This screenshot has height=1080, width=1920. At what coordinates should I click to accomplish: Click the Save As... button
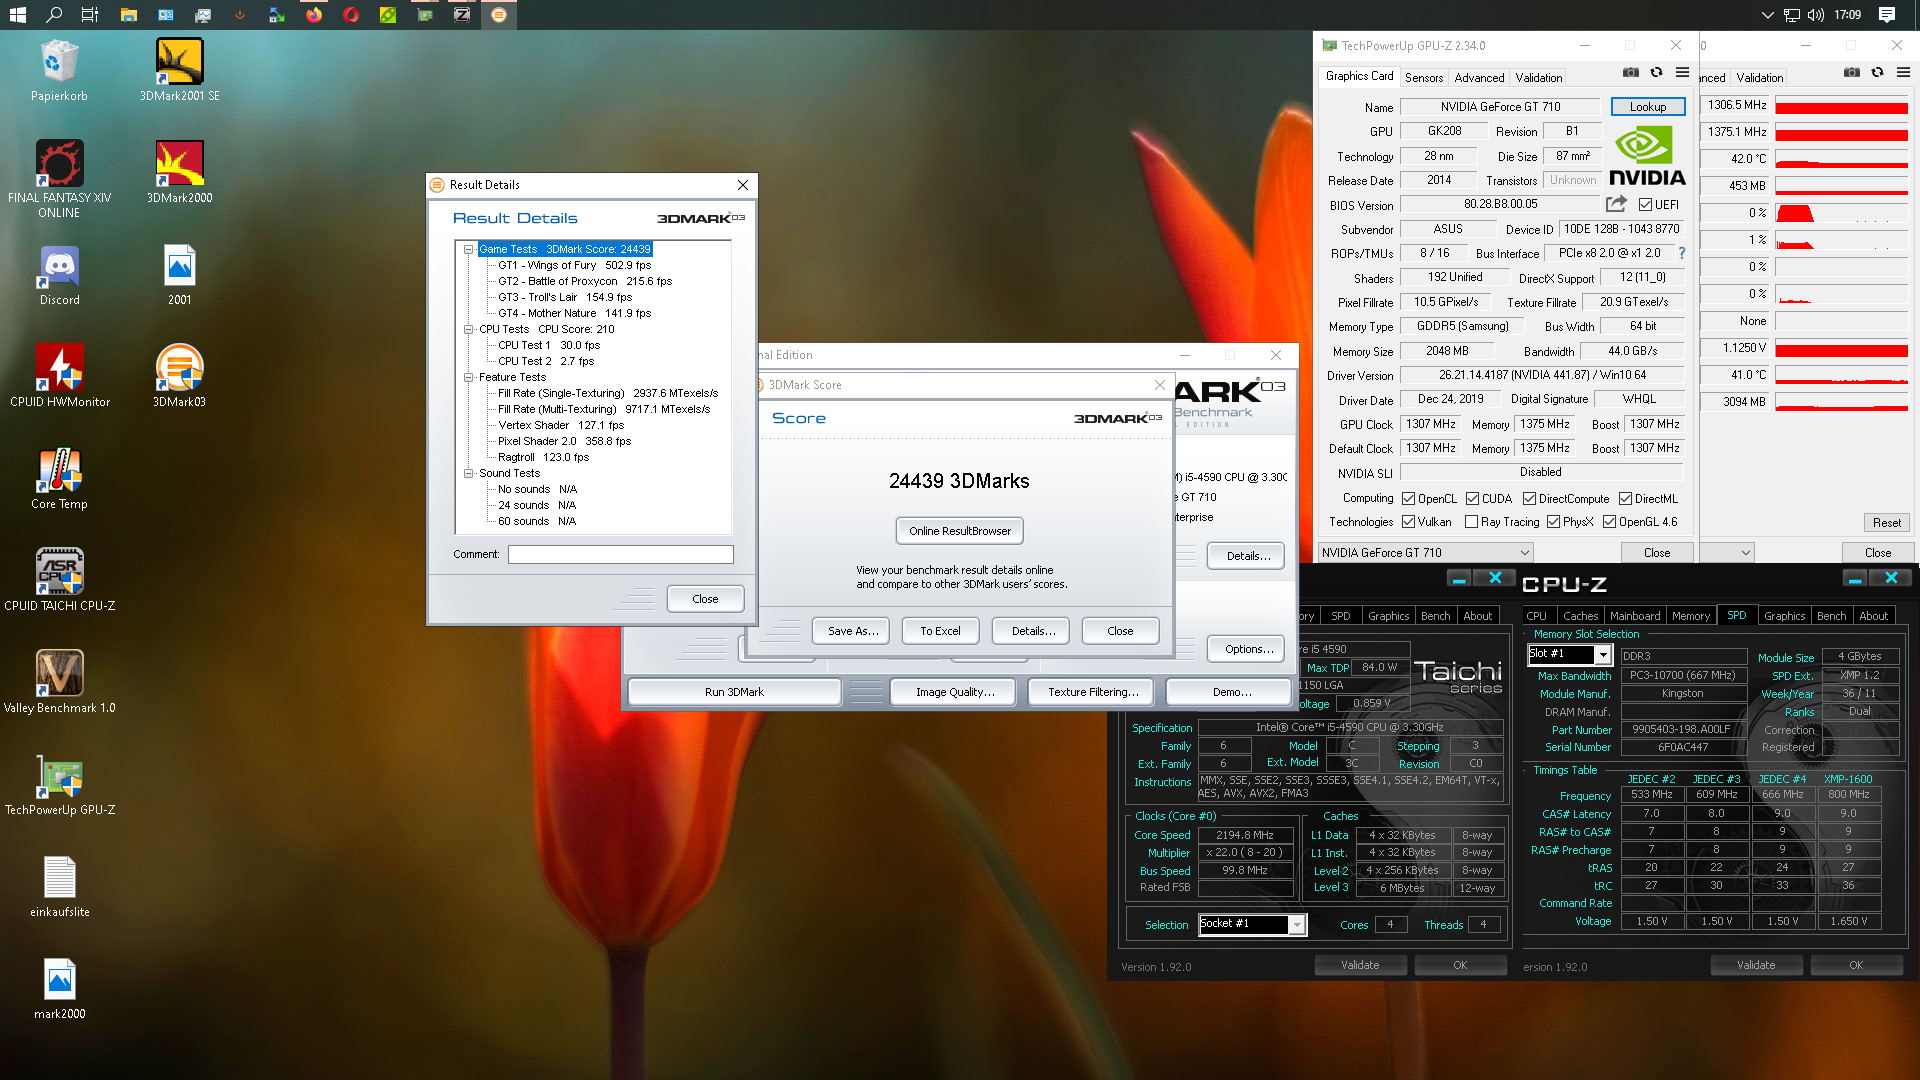[x=853, y=631]
